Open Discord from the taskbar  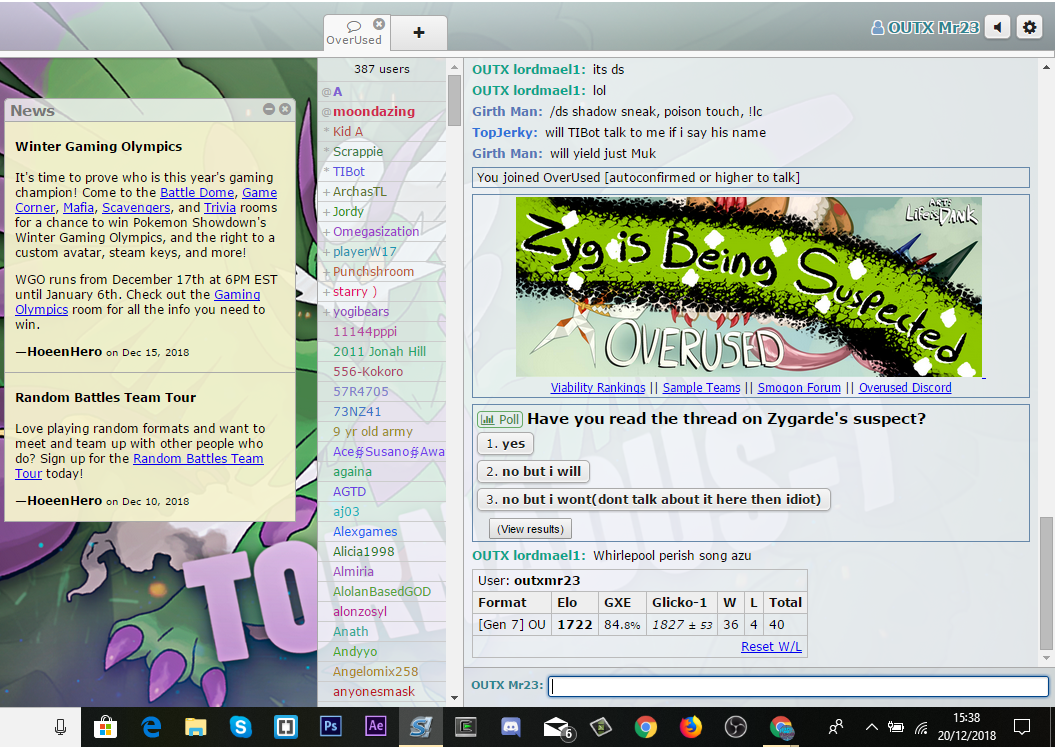(511, 727)
